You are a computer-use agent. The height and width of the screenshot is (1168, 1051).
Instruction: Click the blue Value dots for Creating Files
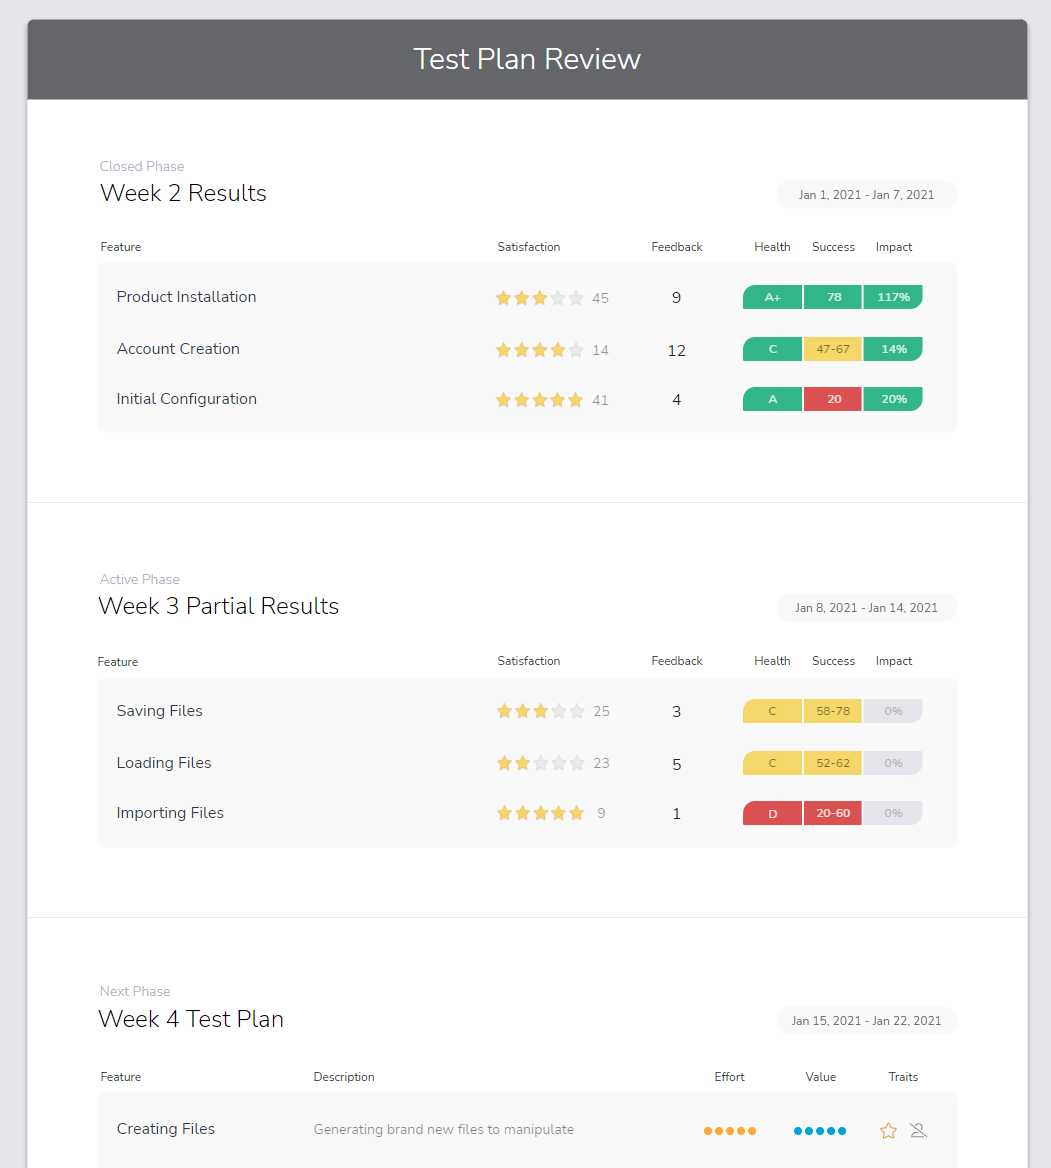tap(820, 1131)
